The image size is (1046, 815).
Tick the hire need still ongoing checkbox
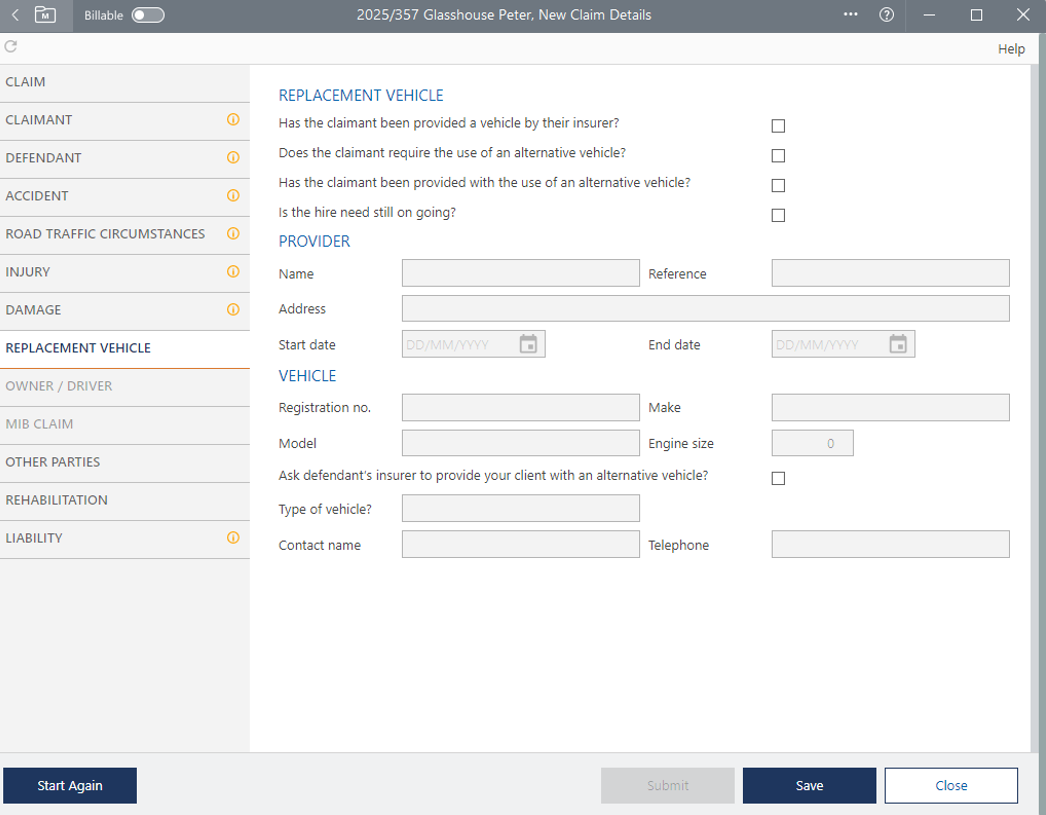coord(778,215)
